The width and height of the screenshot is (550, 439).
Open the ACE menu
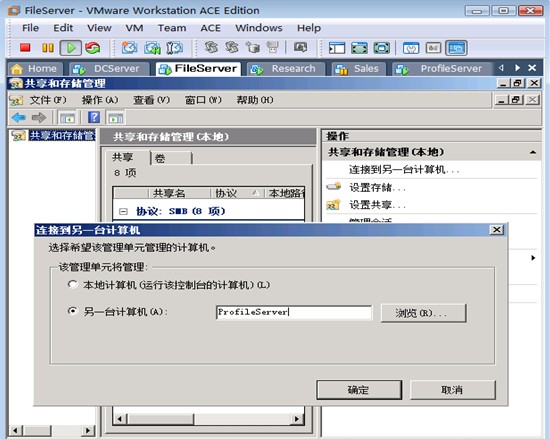coord(210,28)
